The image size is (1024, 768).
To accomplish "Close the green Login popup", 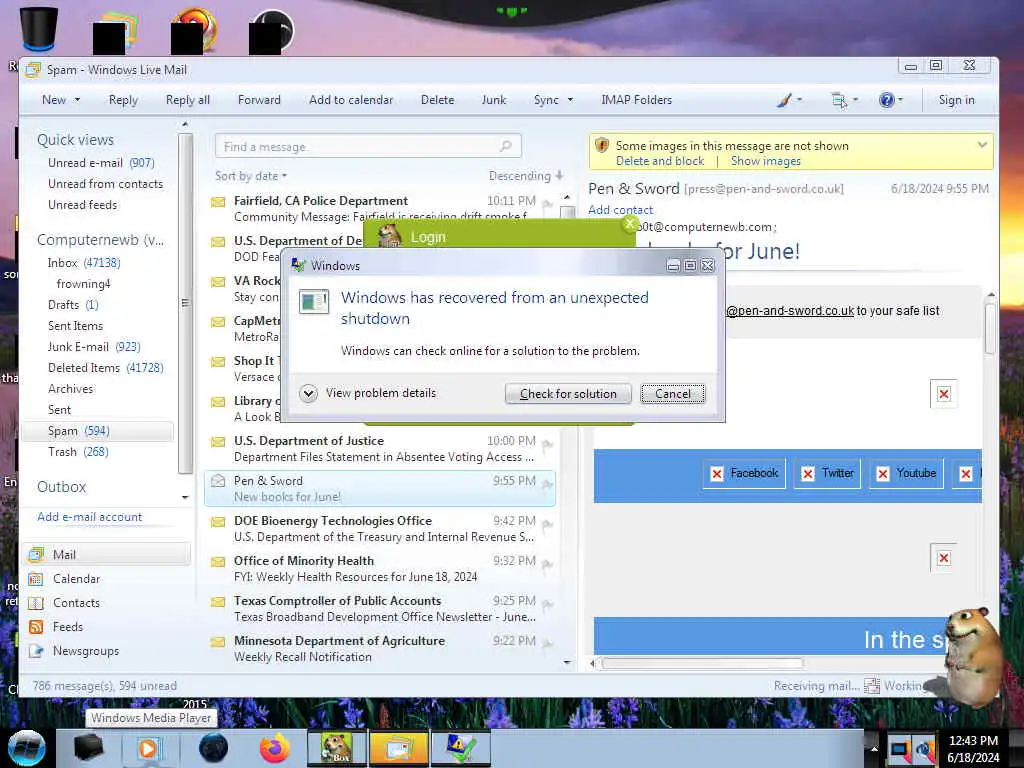I will pos(630,224).
